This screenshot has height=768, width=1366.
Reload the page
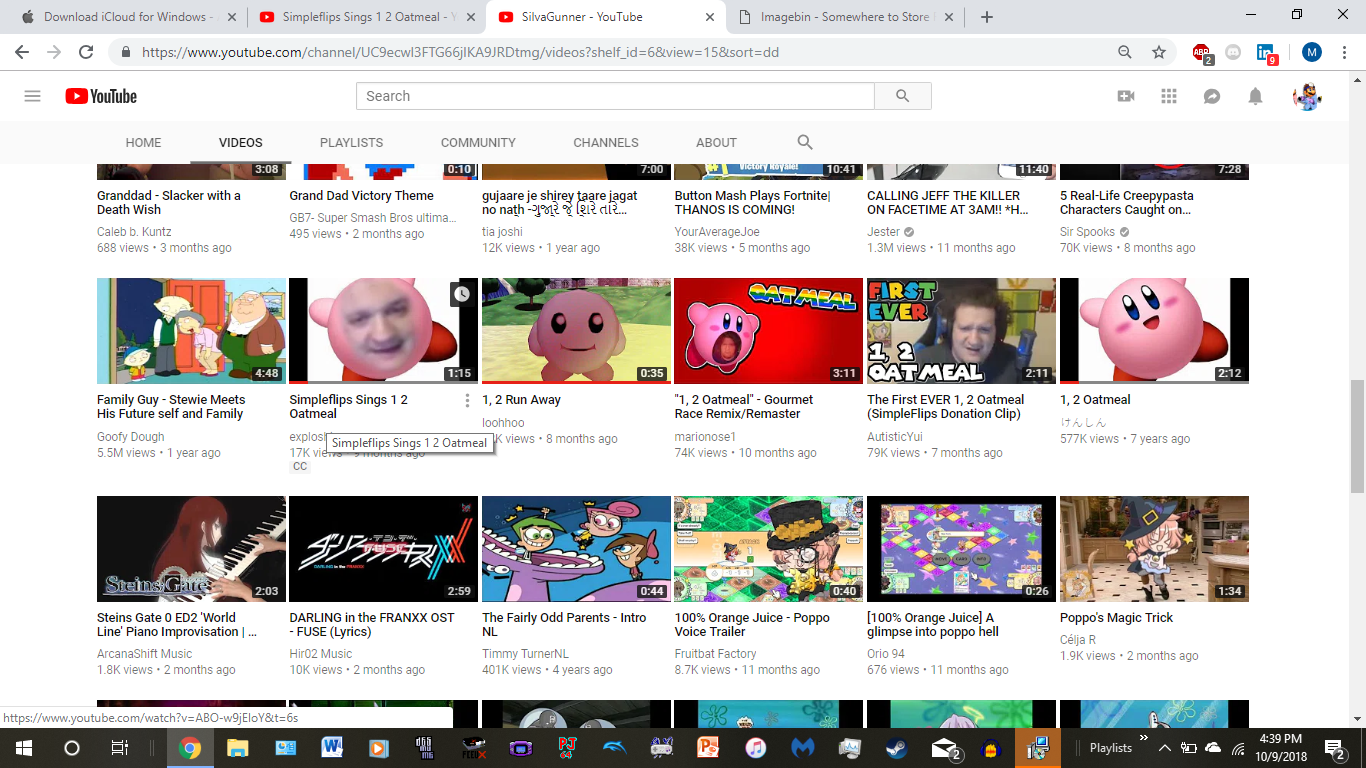[86, 52]
